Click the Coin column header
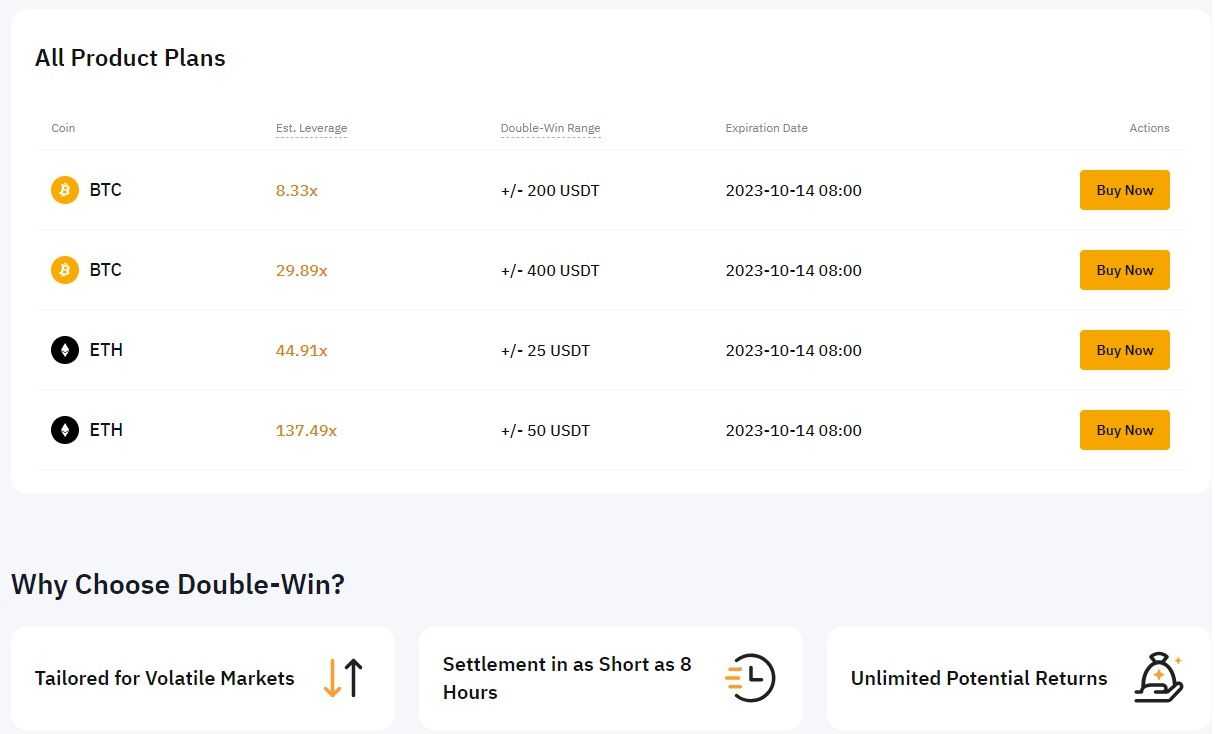This screenshot has height=734, width=1215. pos(63,127)
